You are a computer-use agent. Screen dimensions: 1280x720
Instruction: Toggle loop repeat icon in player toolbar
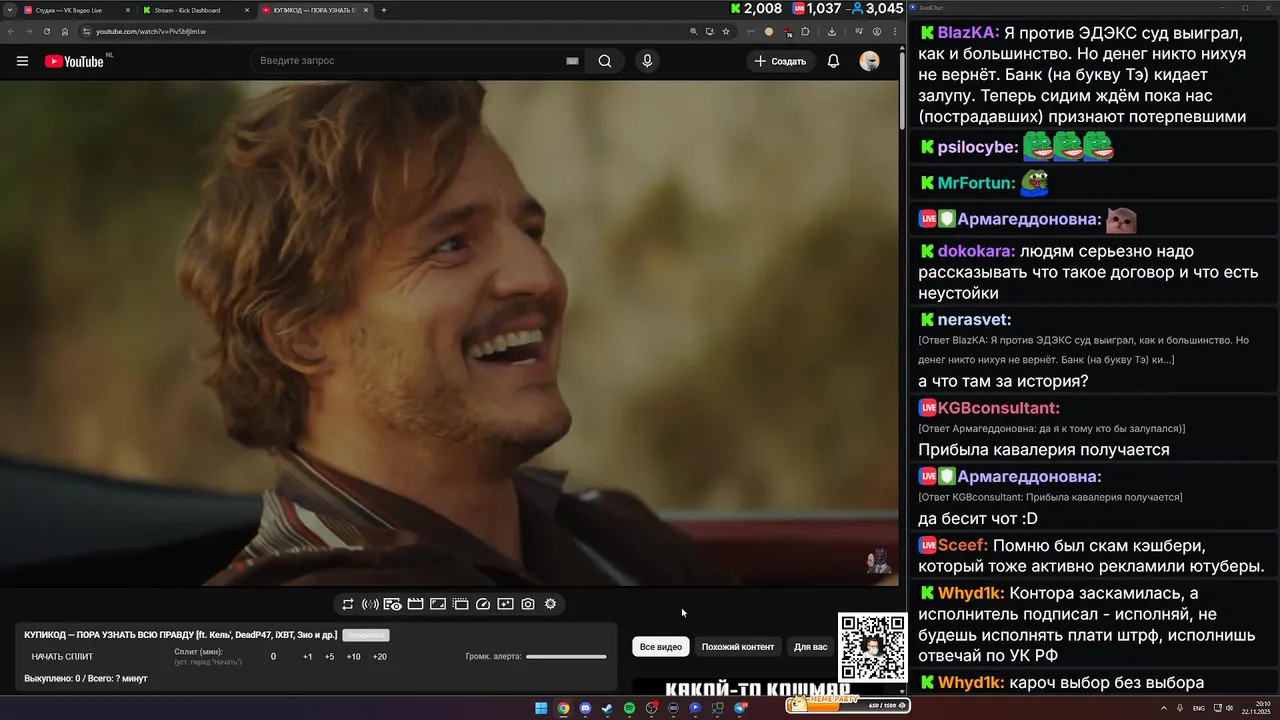[347, 604]
